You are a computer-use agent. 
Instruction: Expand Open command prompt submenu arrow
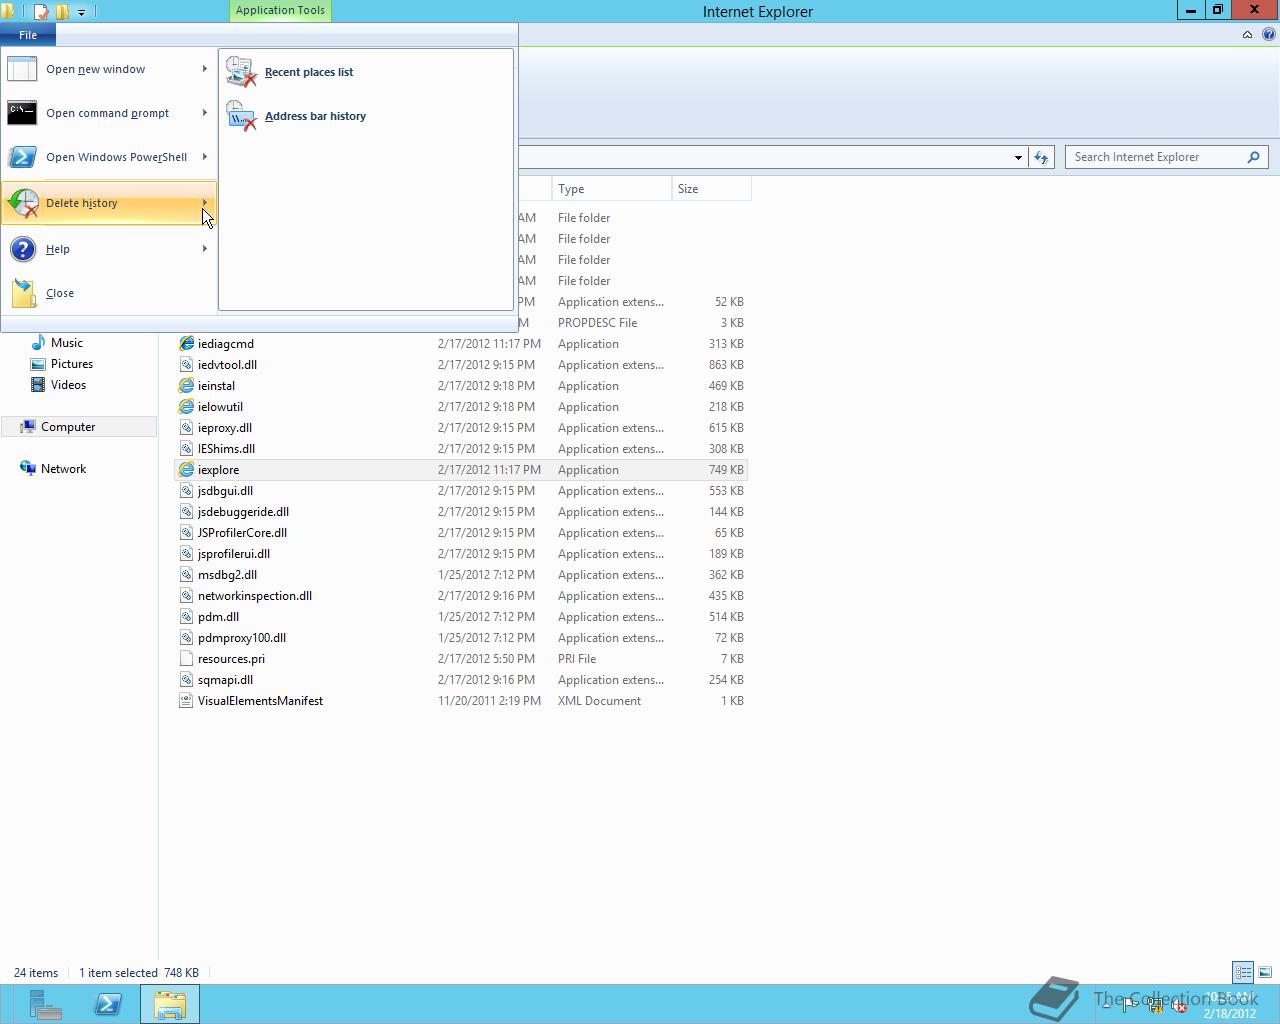[204, 113]
